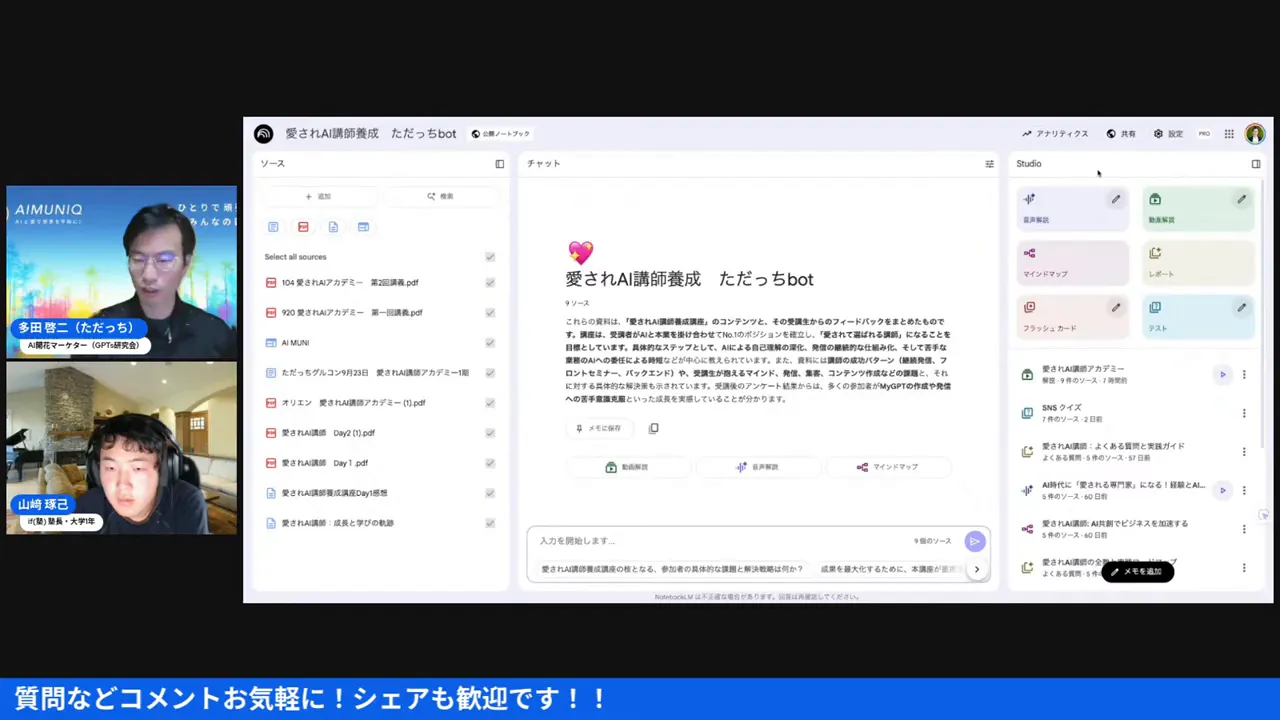Collapse the Studio panel with its sidebar icon
Viewport: 1280px width, 720px height.
click(x=1256, y=164)
